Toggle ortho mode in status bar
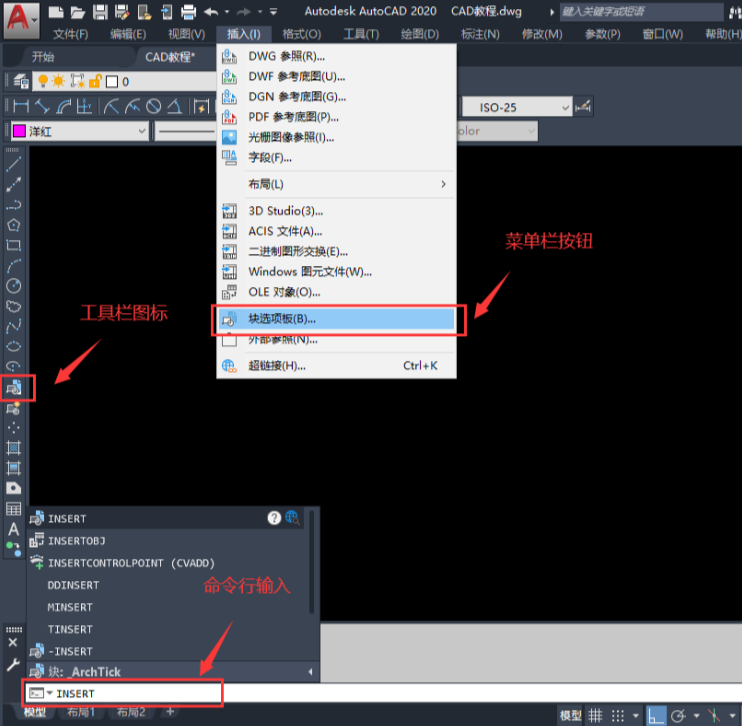This screenshot has width=742, height=726. (x=656, y=715)
